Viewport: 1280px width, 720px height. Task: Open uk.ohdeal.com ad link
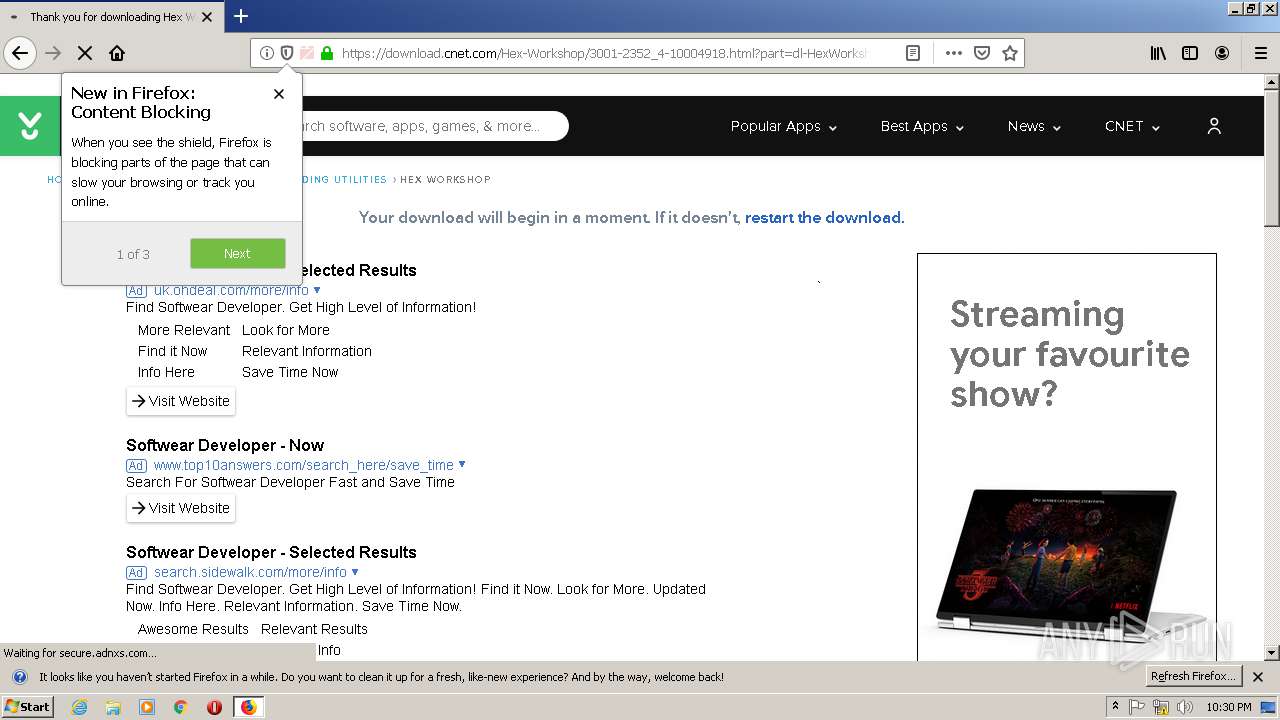pyautogui.click(x=231, y=290)
